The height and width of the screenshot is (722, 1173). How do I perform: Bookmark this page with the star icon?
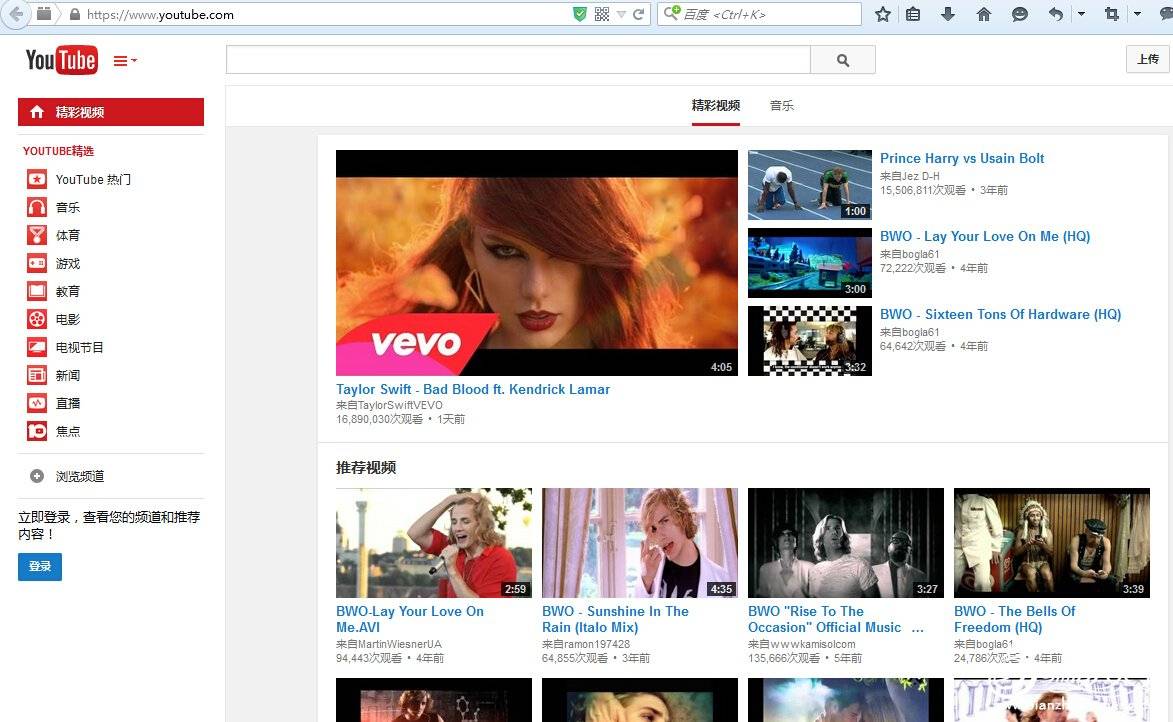(x=883, y=14)
